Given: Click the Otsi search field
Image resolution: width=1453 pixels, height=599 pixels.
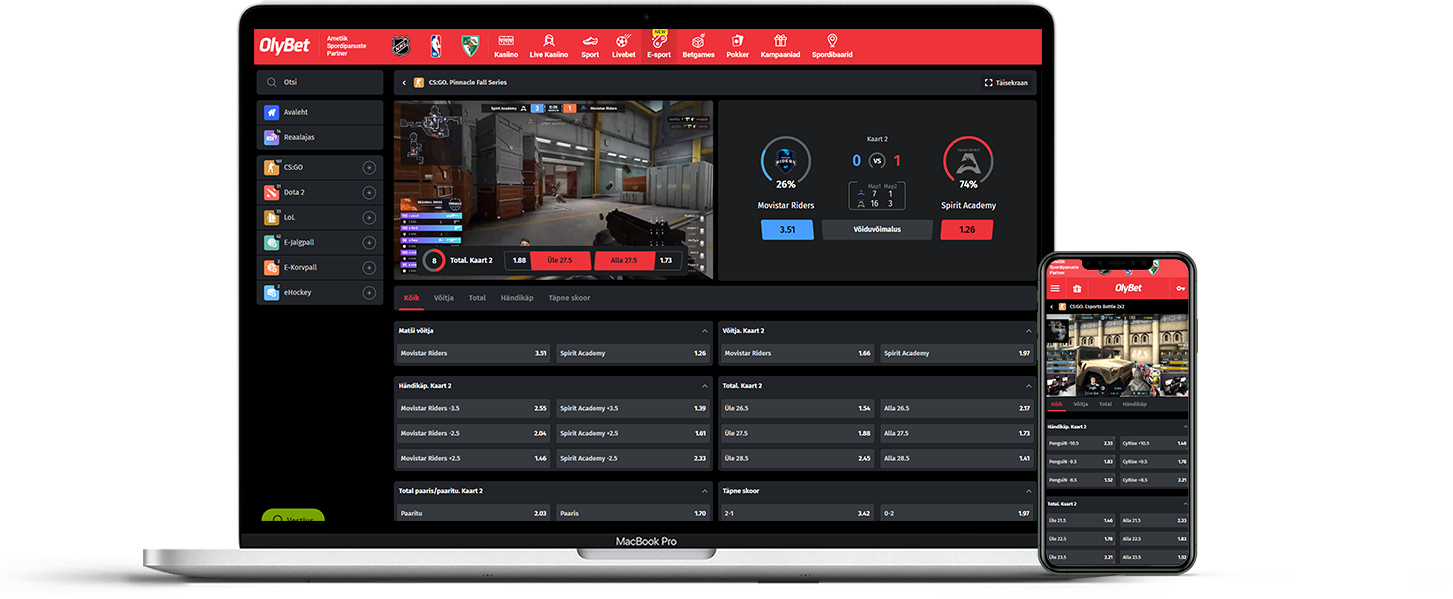Looking at the screenshot, I should (x=320, y=82).
